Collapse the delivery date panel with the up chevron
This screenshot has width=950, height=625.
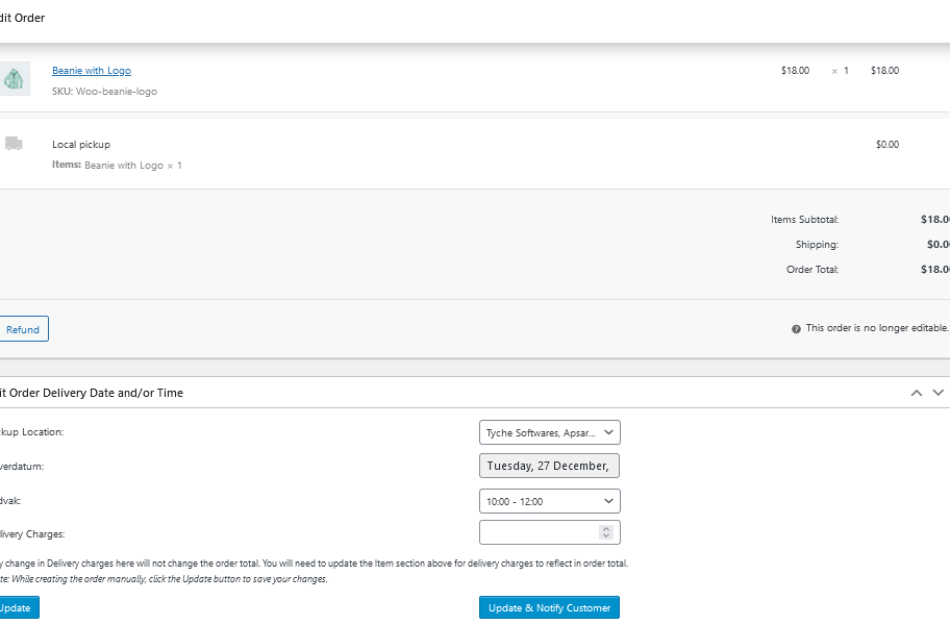(x=916, y=392)
